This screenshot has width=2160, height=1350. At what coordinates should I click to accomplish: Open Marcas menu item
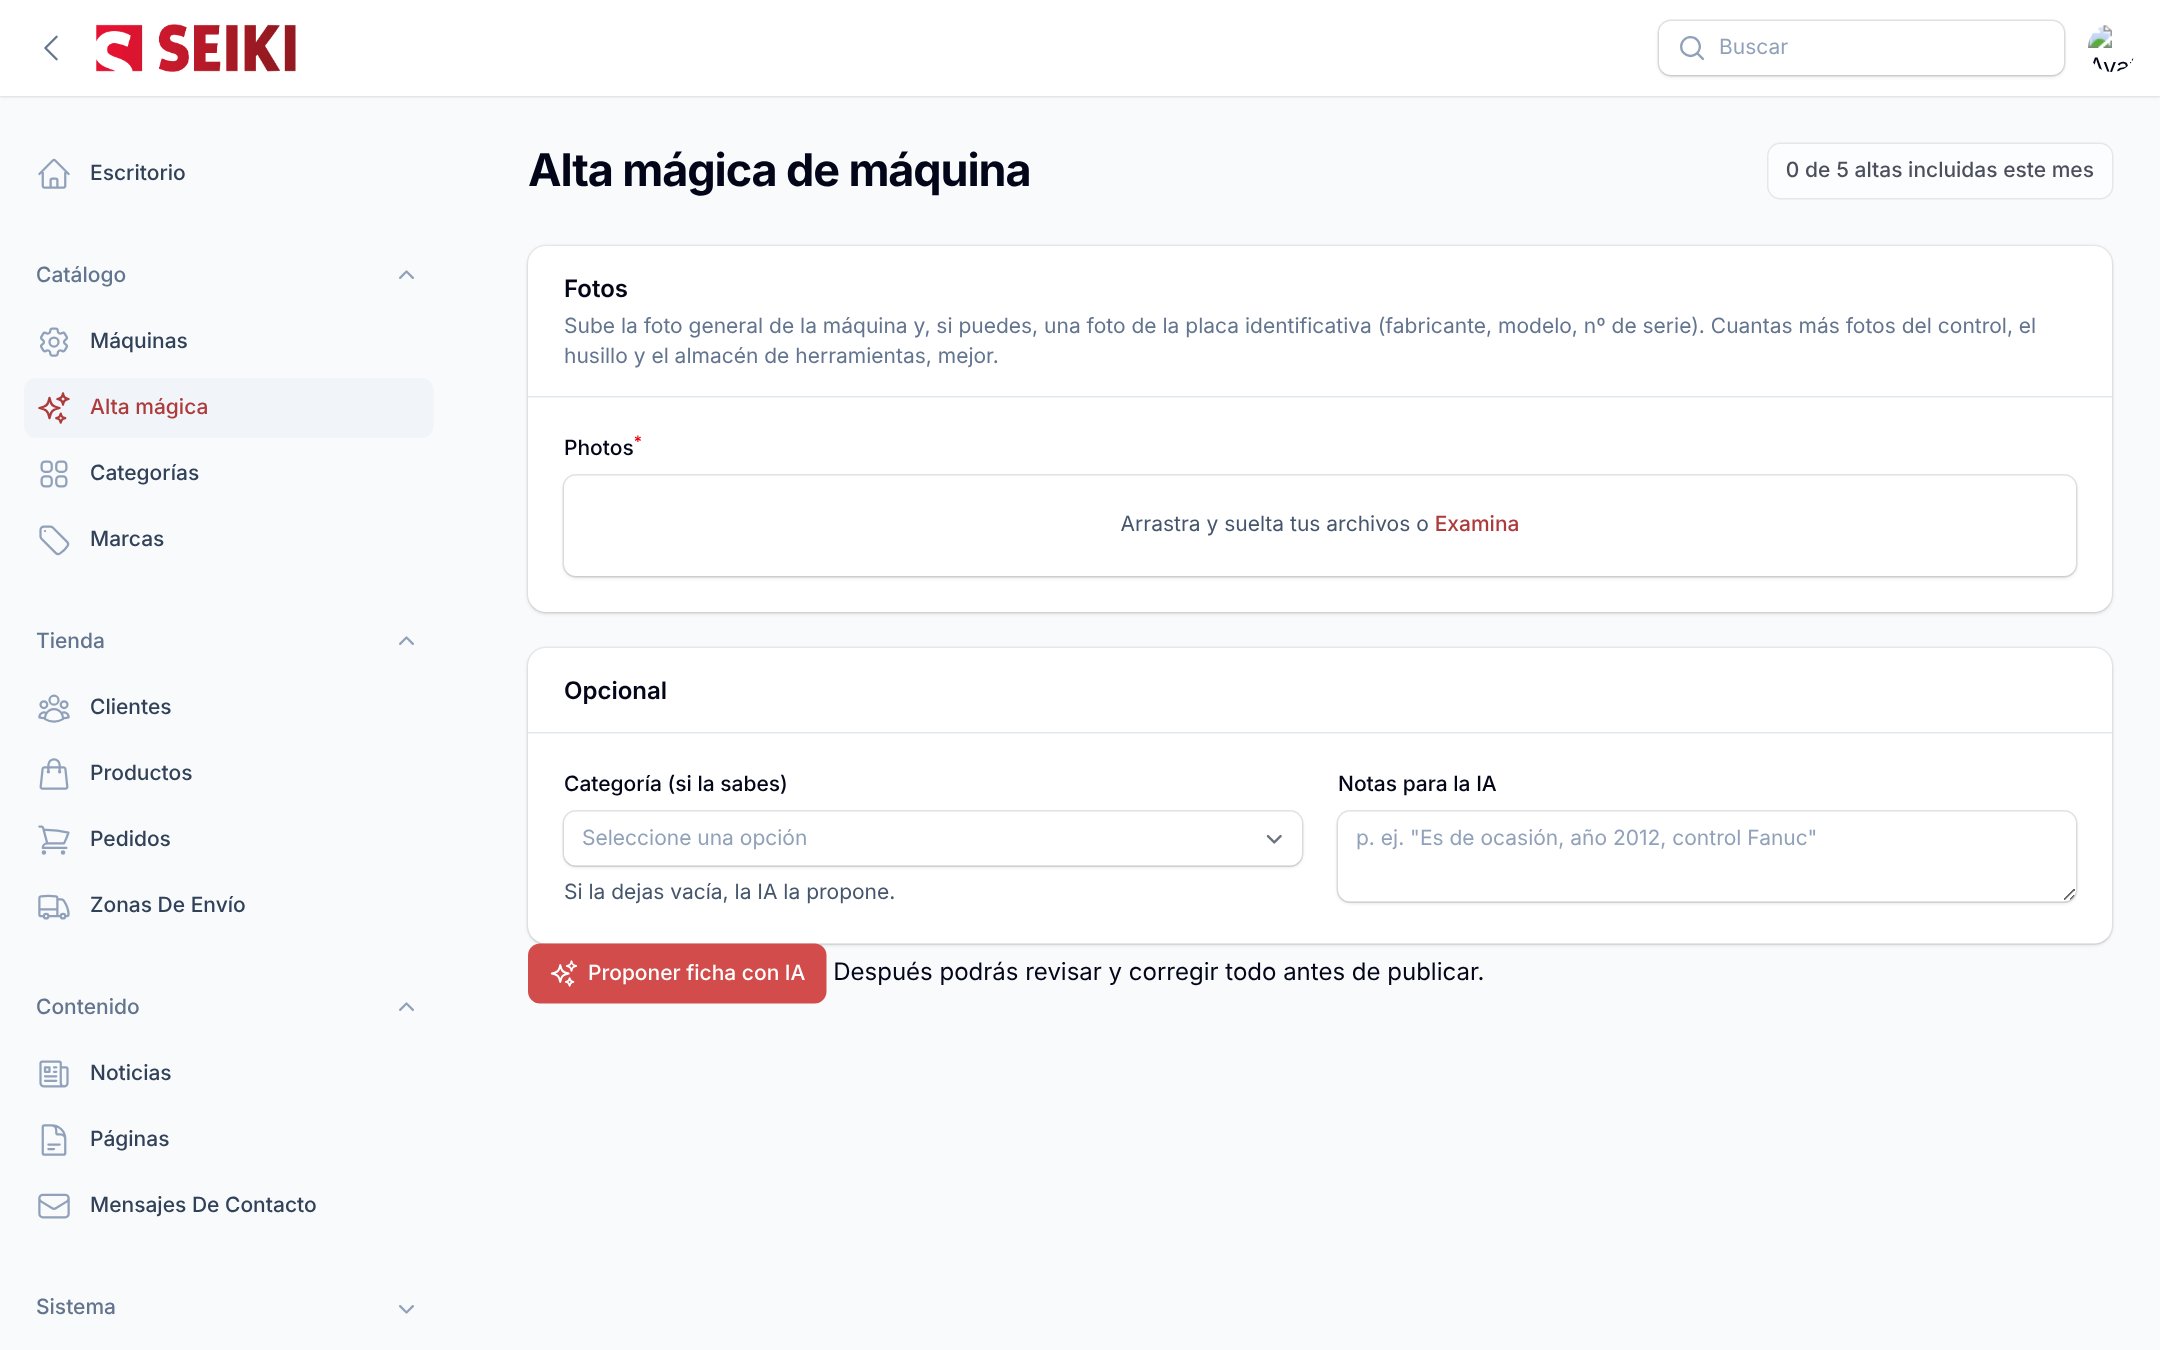(229, 539)
